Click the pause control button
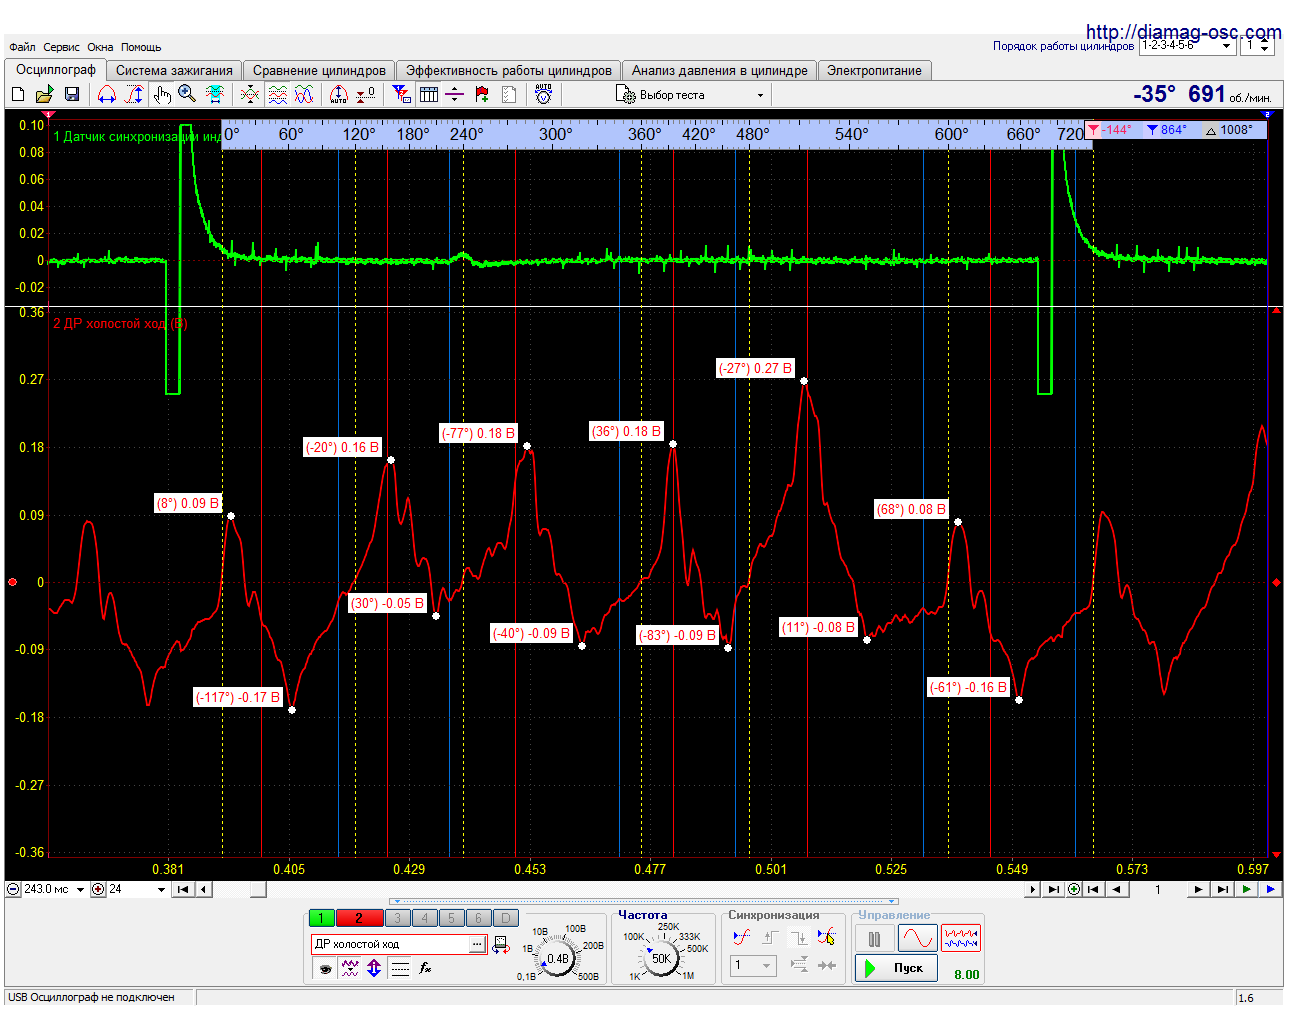Image resolution: width=1296 pixels, height=1010 pixels. 874,939
